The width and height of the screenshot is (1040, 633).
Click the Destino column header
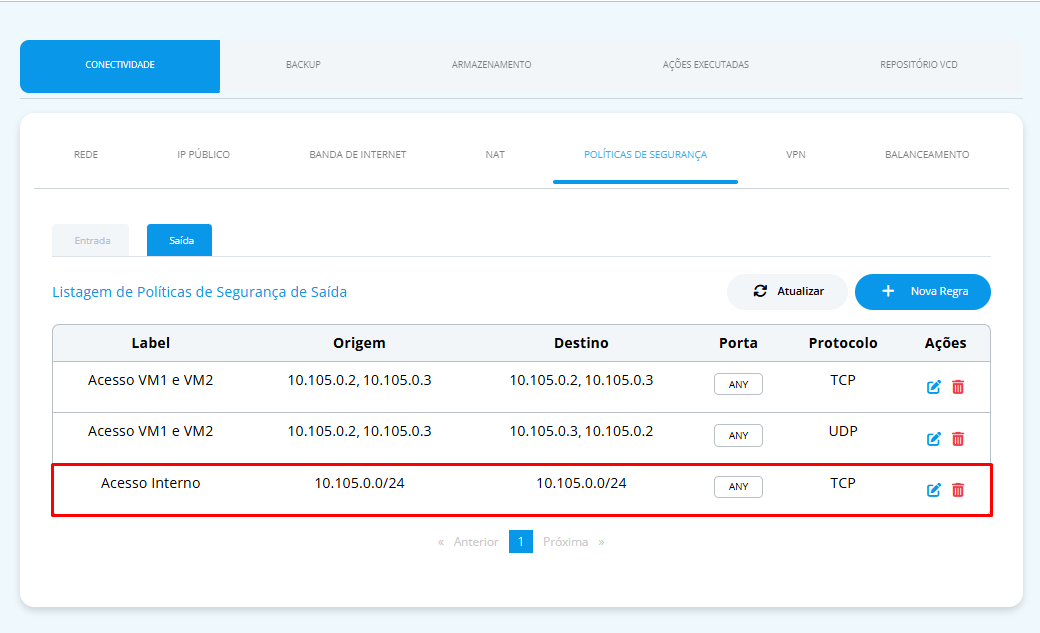(581, 343)
